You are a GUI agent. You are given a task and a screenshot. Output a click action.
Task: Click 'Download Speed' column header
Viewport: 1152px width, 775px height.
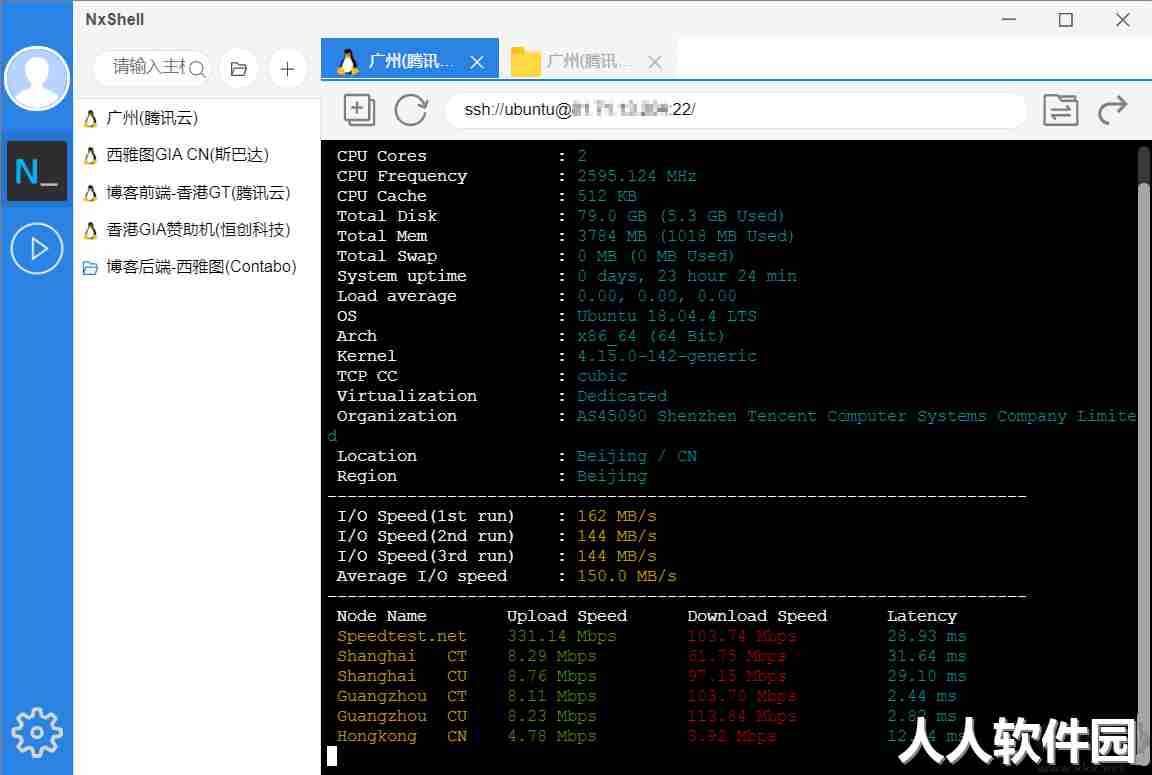coord(757,617)
